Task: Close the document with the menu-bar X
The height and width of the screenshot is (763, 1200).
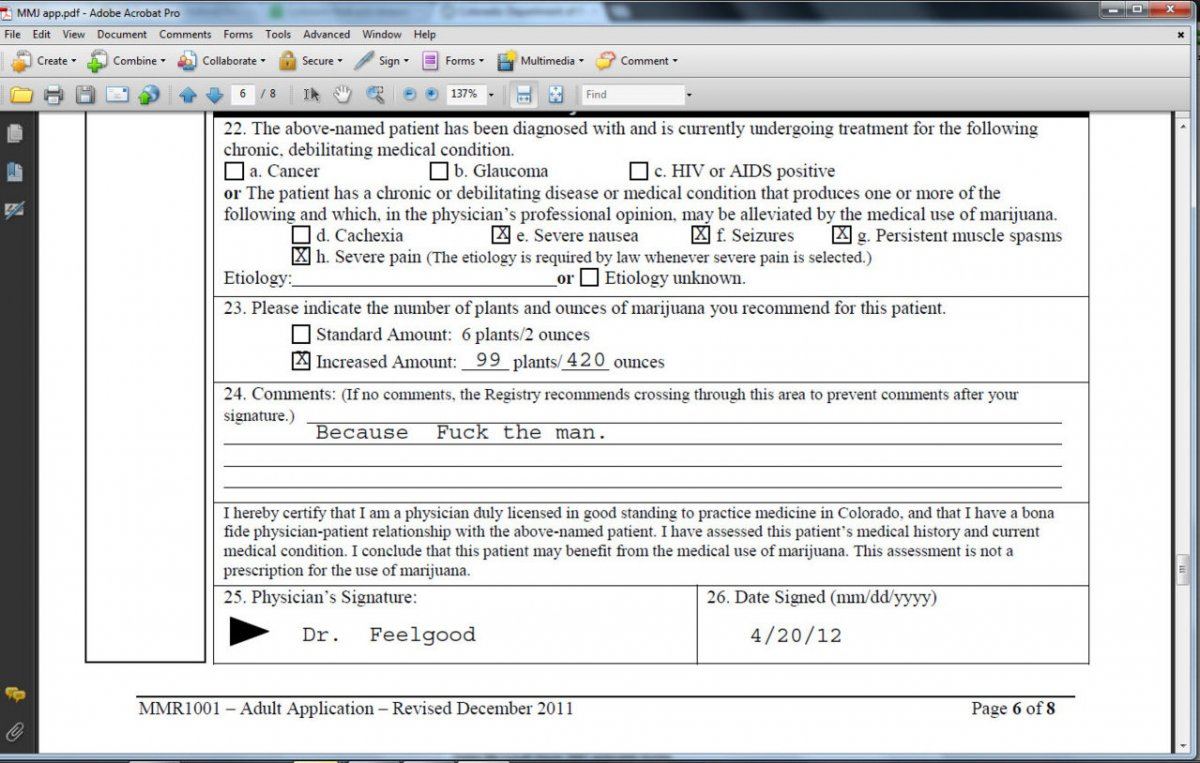Action: (1181, 34)
